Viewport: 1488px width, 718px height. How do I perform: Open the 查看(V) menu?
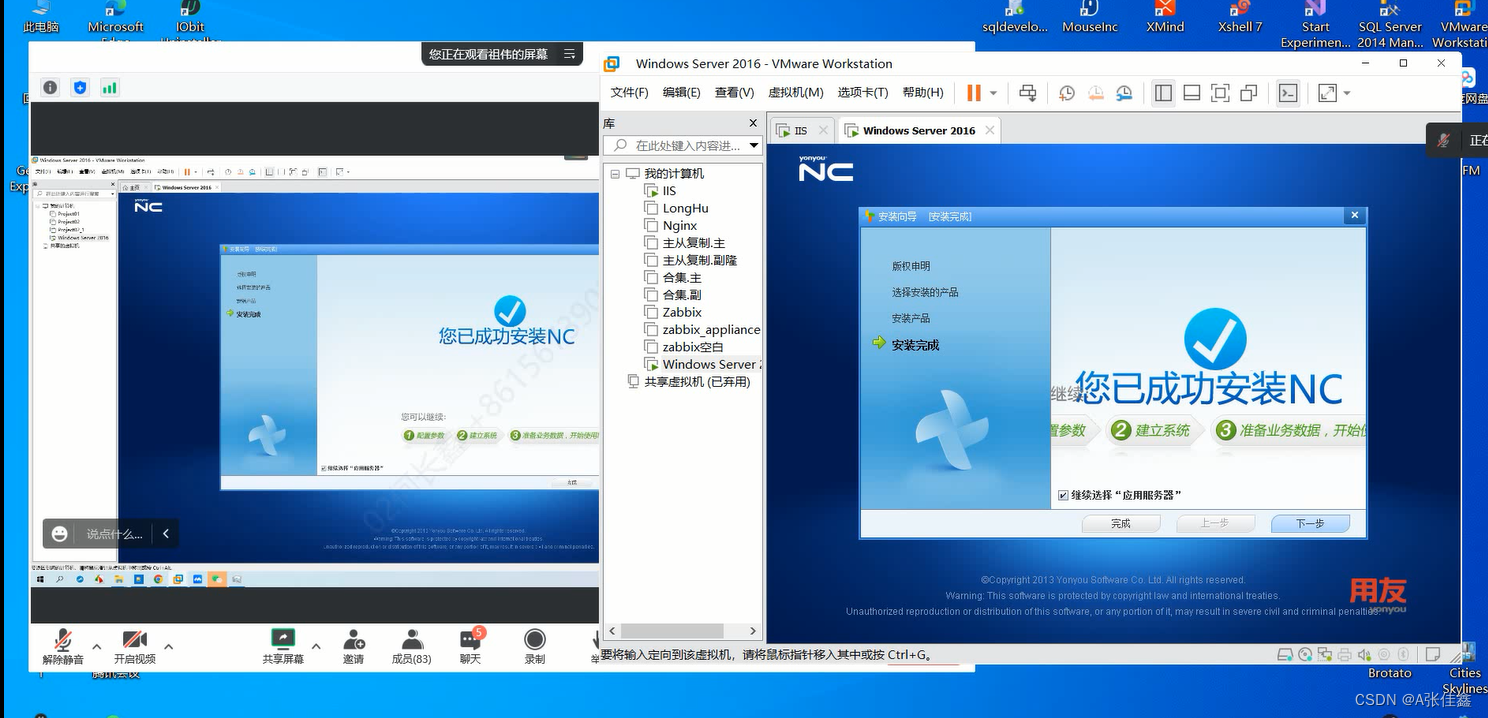(x=734, y=92)
